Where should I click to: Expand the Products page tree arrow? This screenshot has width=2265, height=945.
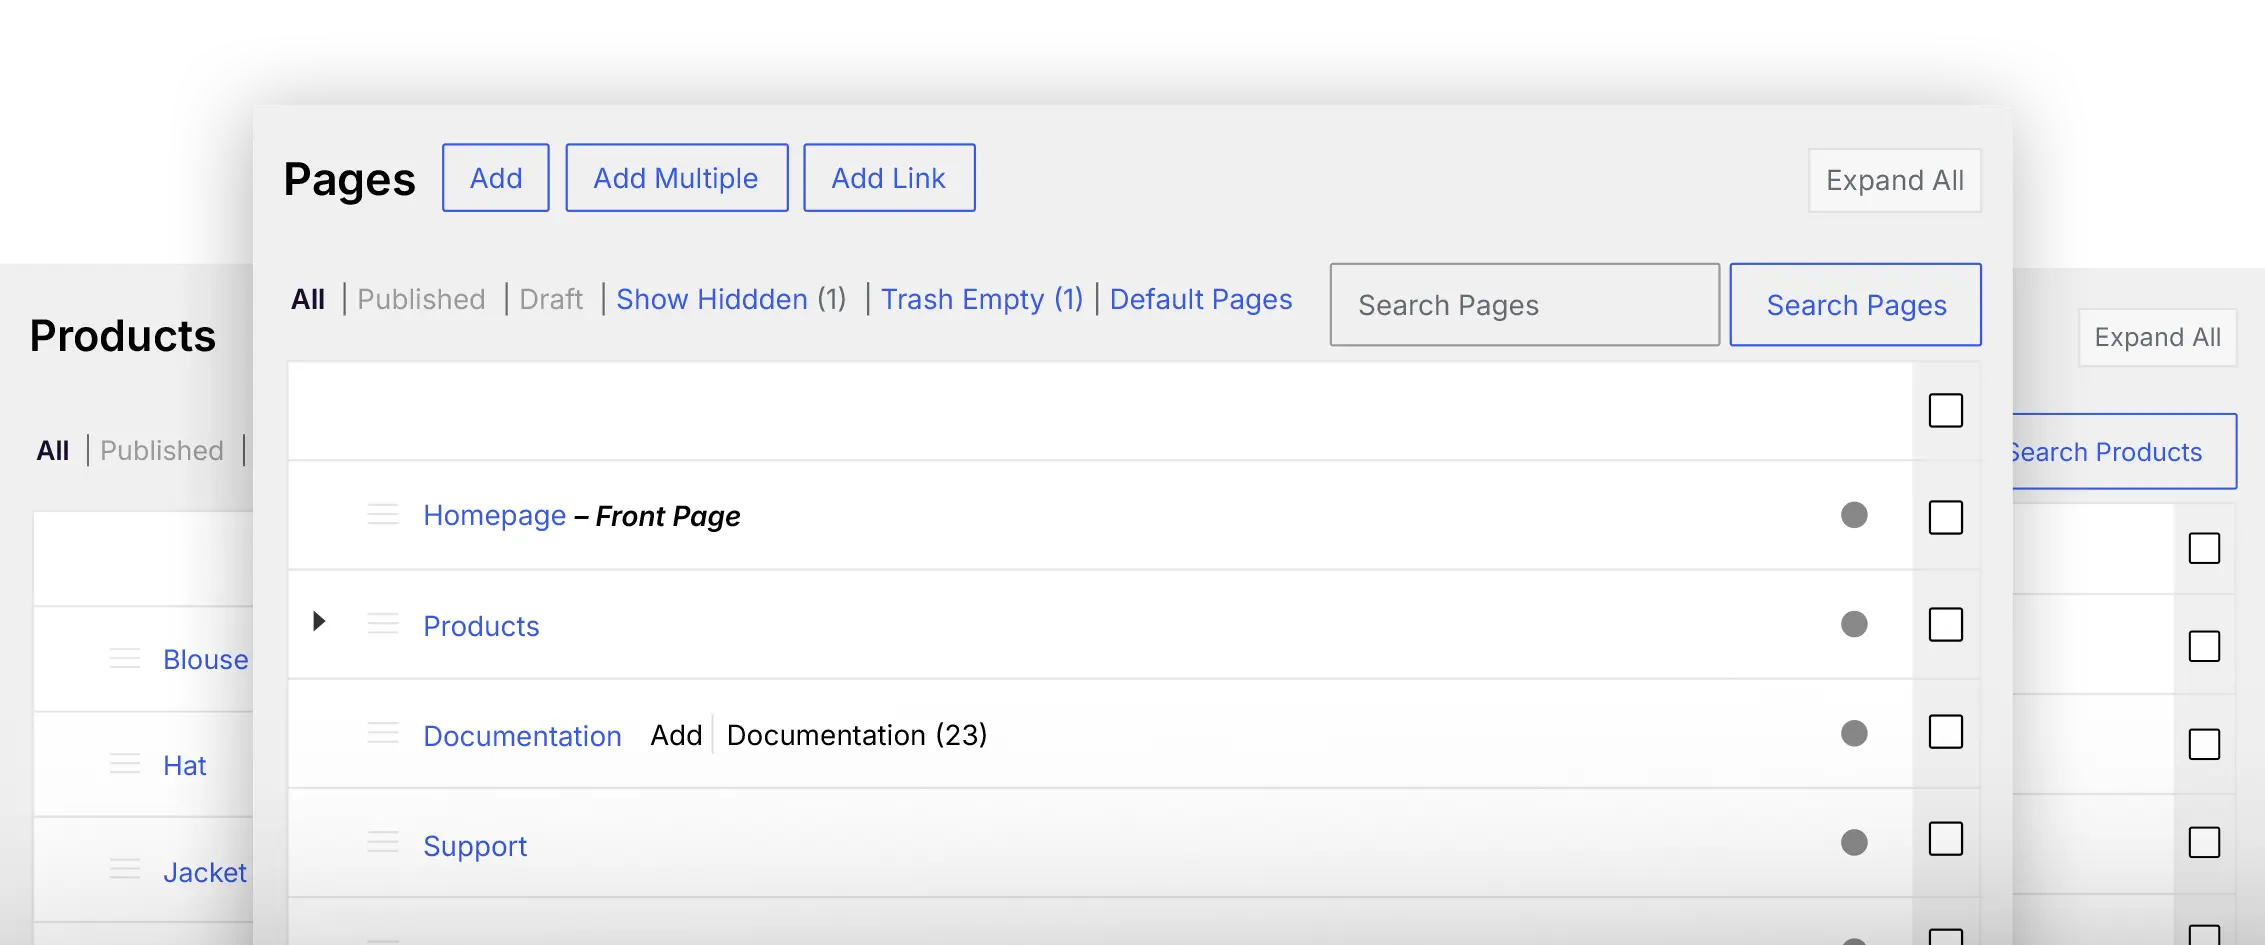click(x=319, y=621)
